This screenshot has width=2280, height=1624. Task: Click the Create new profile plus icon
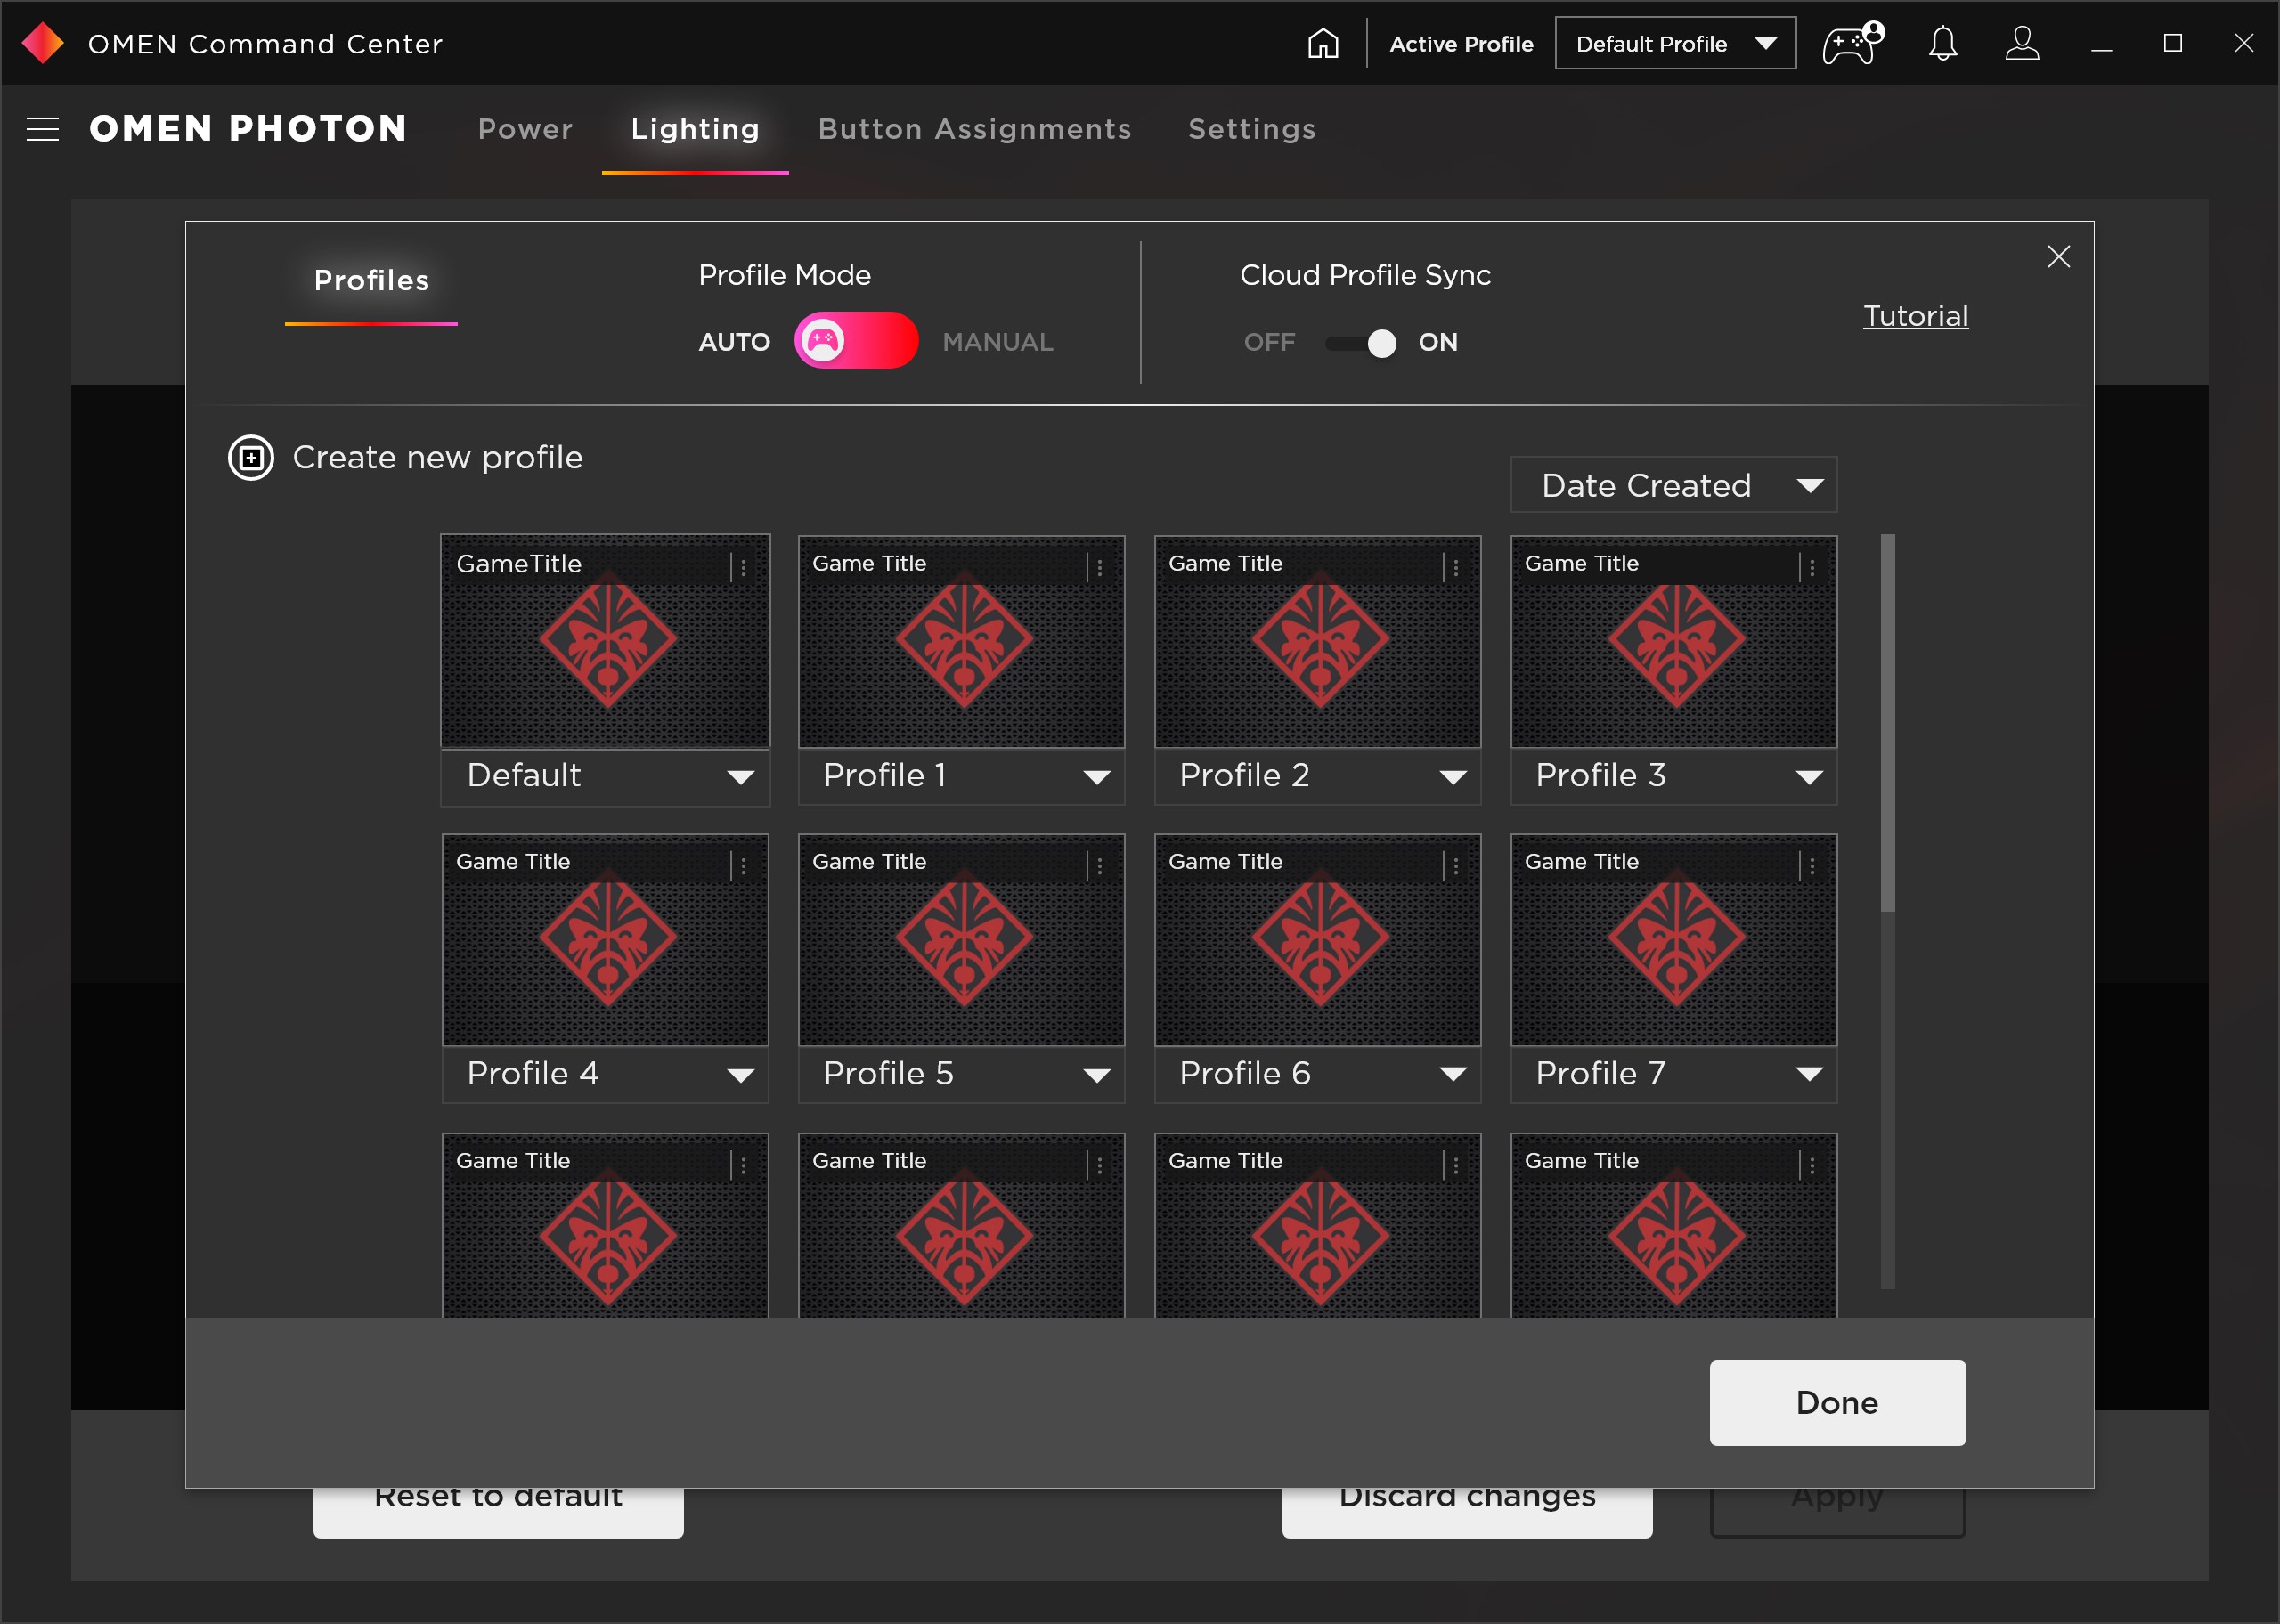tap(251, 458)
